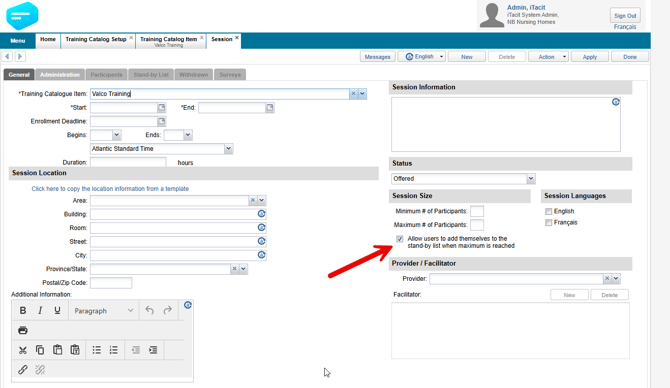The height and width of the screenshot is (388, 670).
Task: Expand the Provider dropdown arrow
Action: [616, 278]
